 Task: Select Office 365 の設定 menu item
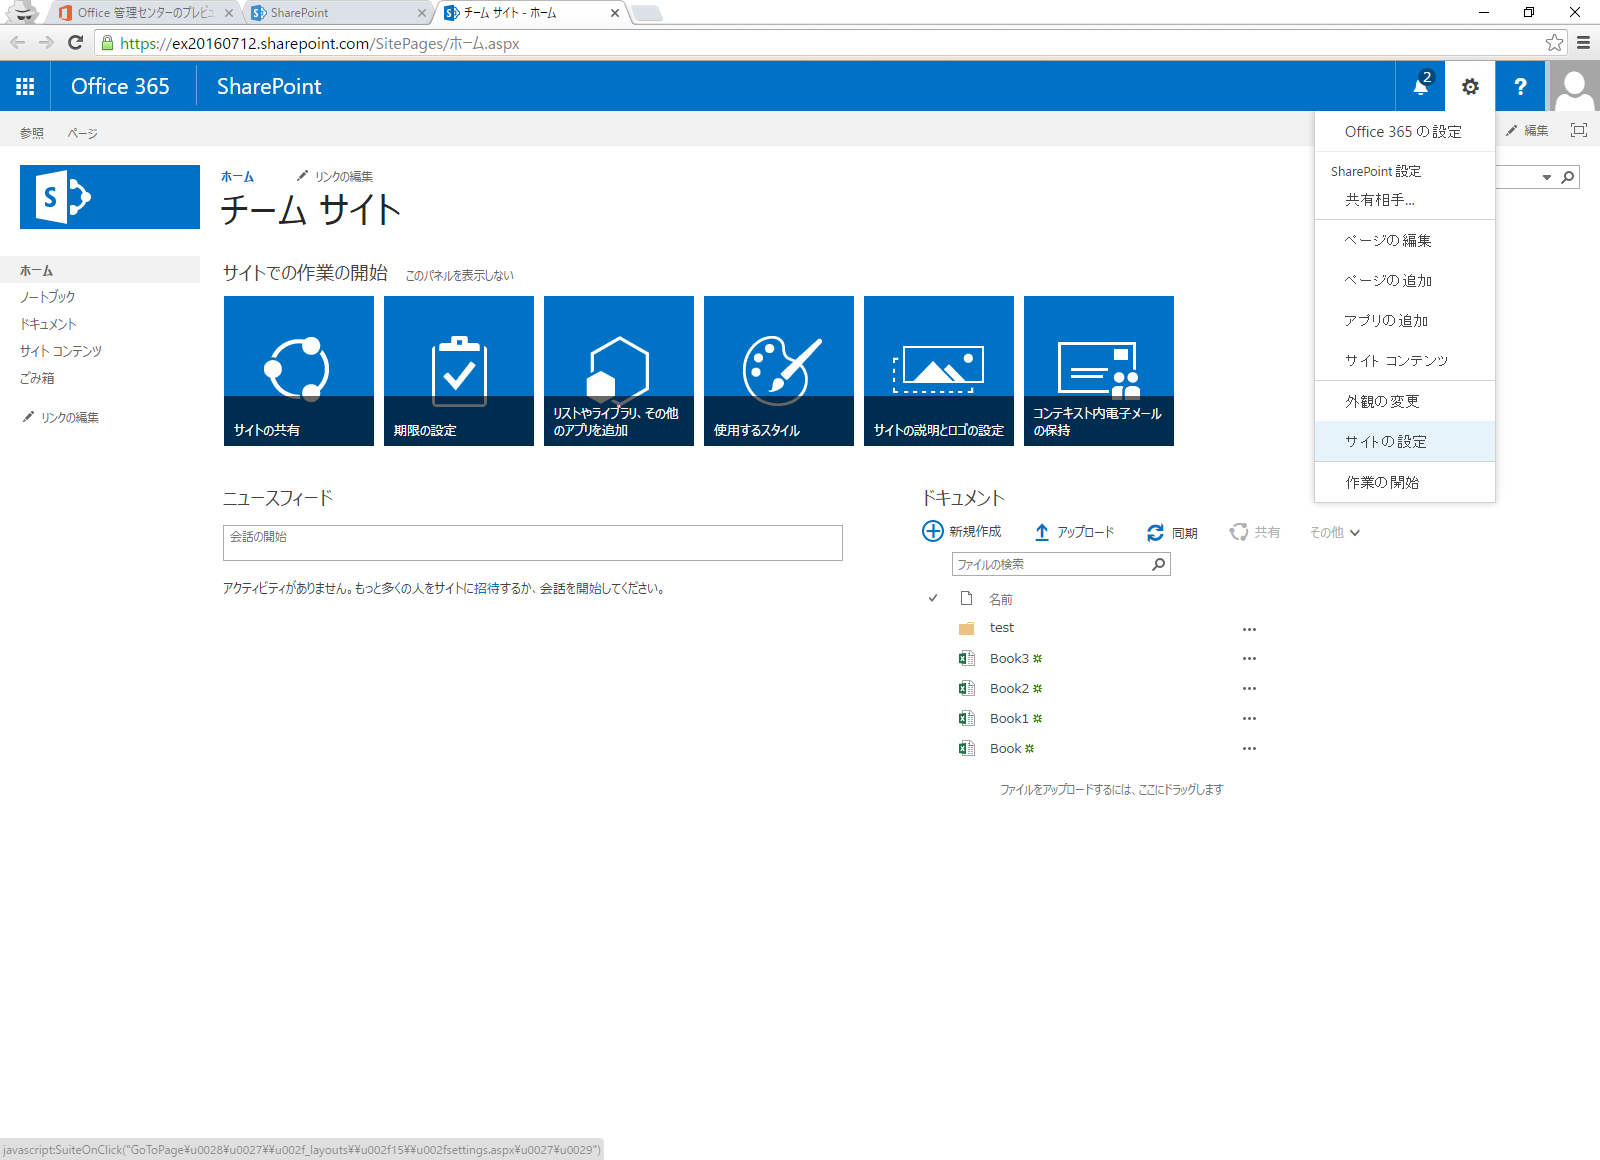click(1405, 132)
